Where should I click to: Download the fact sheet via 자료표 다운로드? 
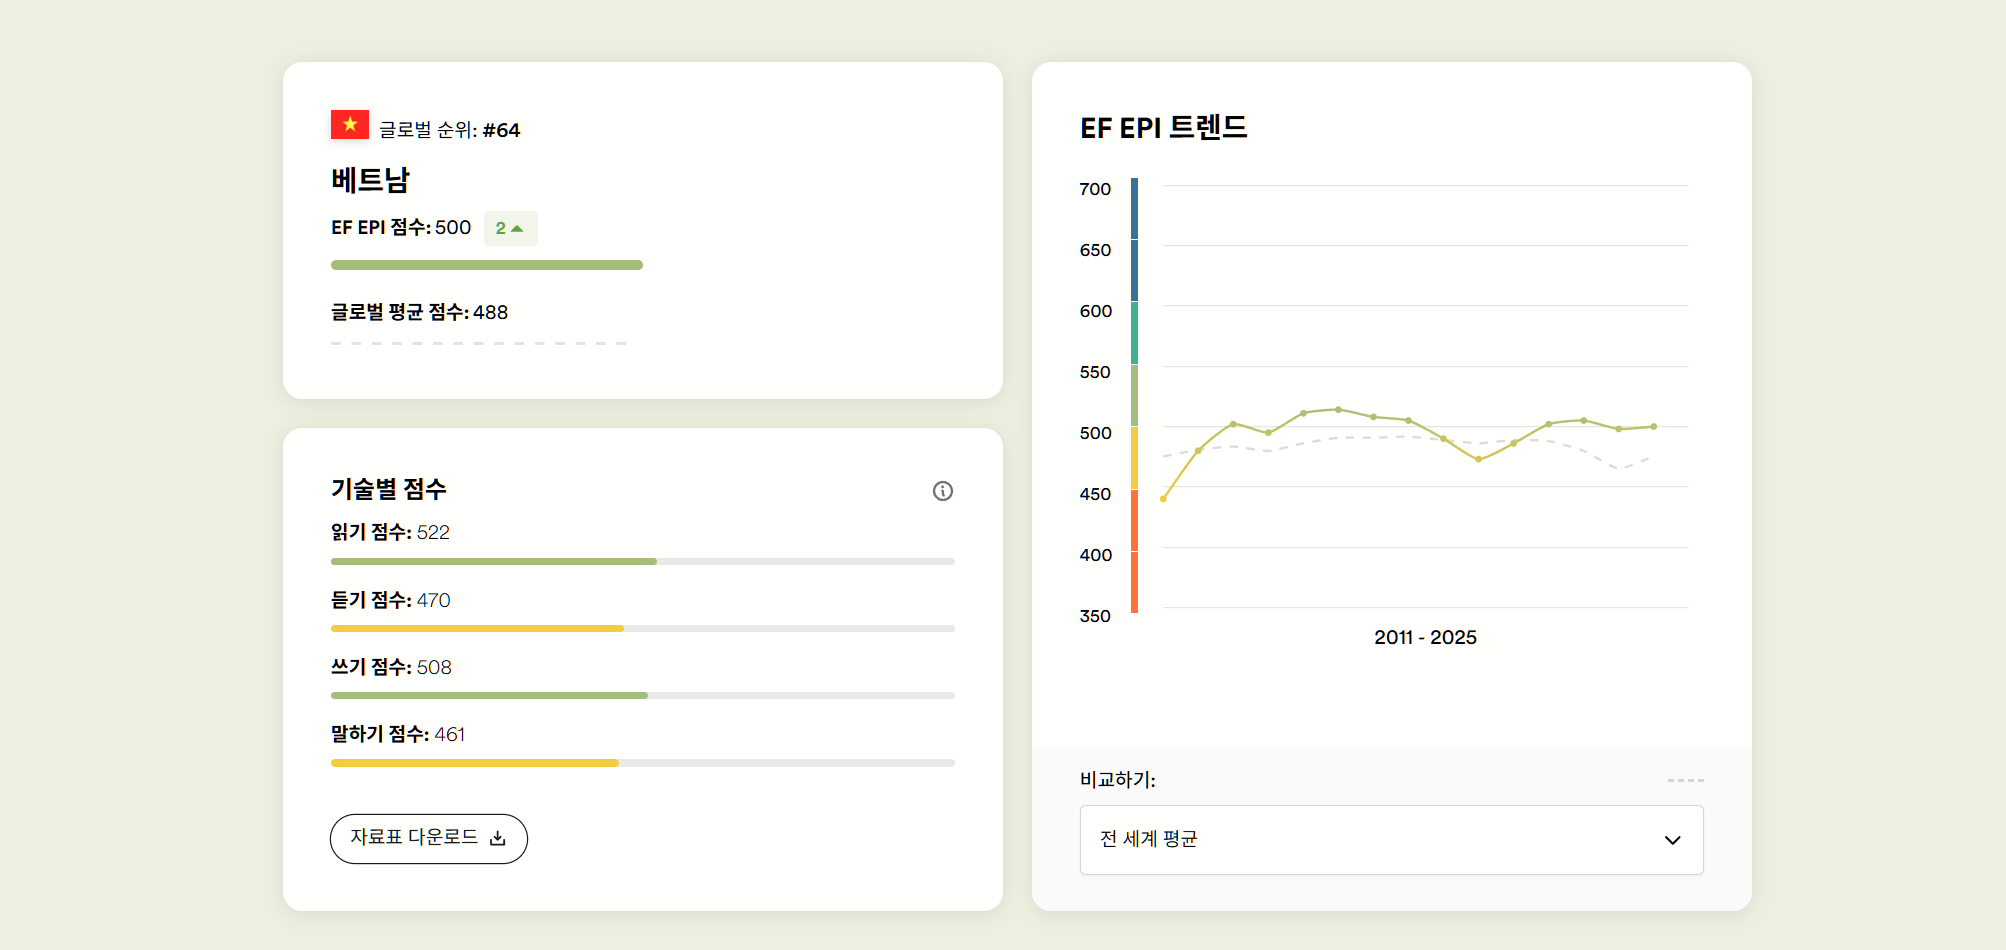pos(428,838)
